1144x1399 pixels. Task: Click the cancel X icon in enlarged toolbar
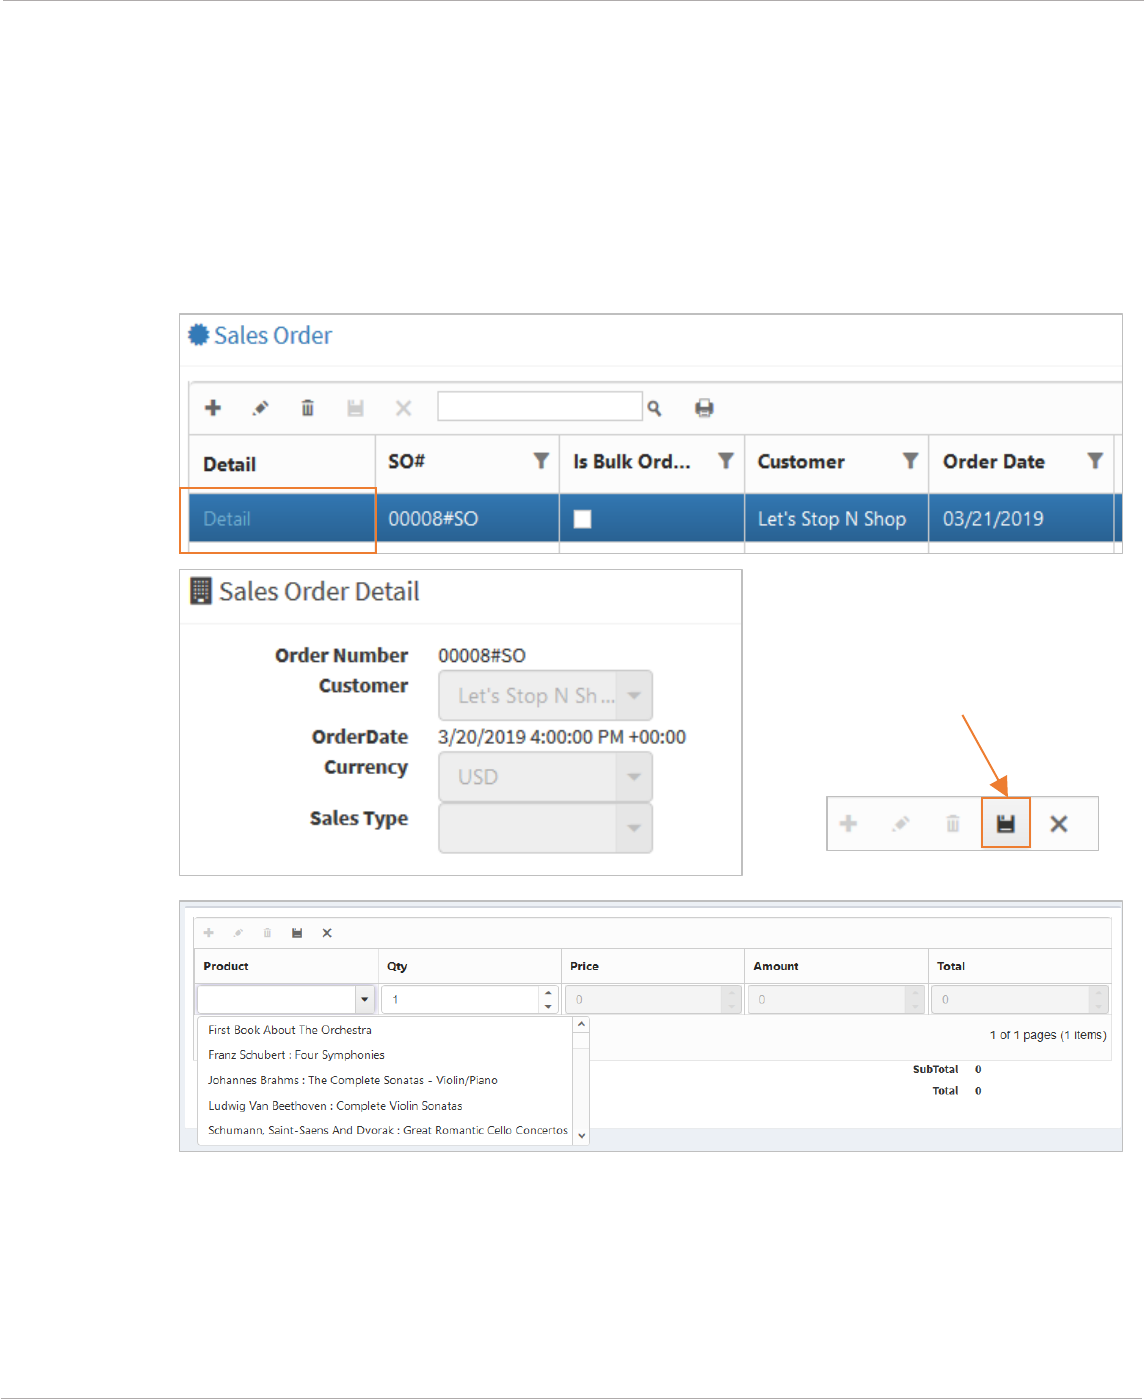coord(1059,824)
